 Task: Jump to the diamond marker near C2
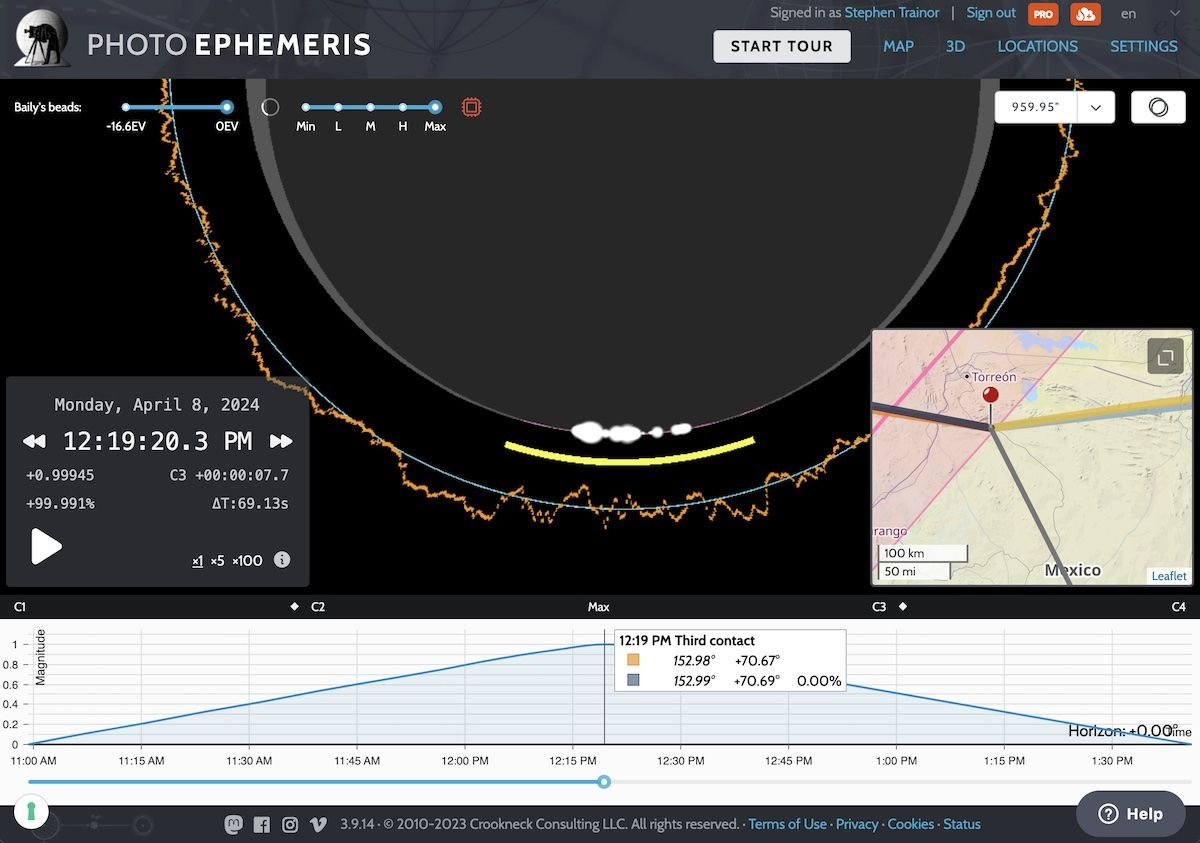(x=294, y=606)
